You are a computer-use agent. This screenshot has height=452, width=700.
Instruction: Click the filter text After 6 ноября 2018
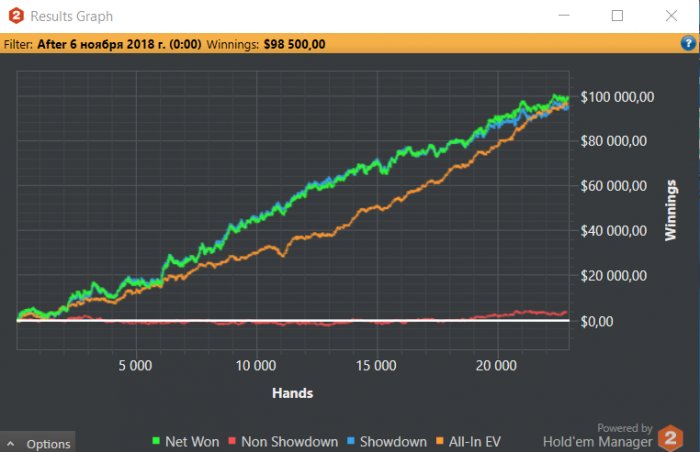tap(119, 44)
